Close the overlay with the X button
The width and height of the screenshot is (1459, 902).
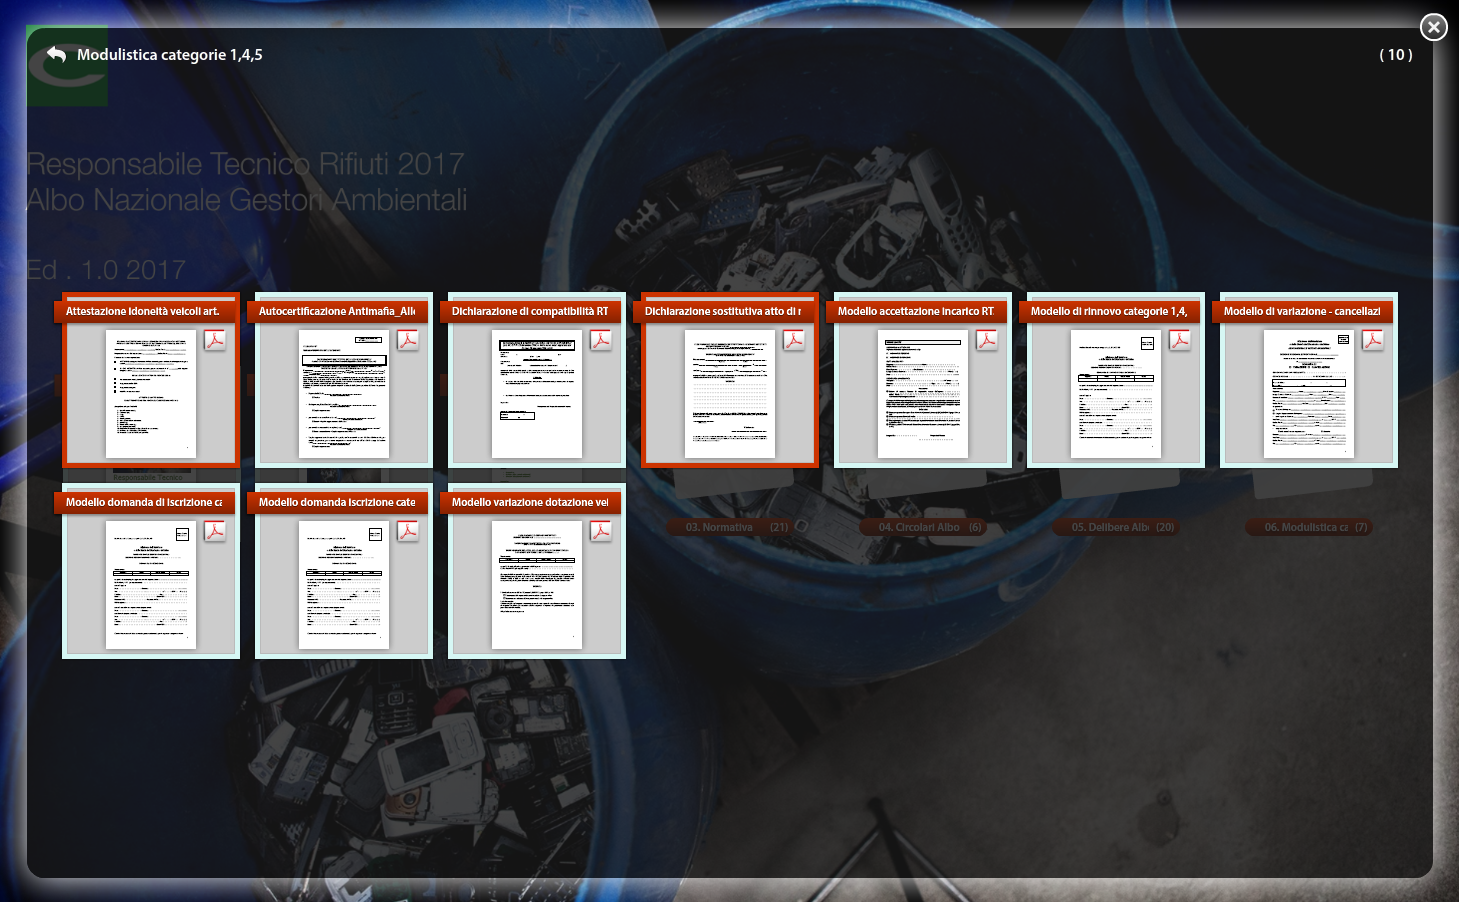(1433, 27)
